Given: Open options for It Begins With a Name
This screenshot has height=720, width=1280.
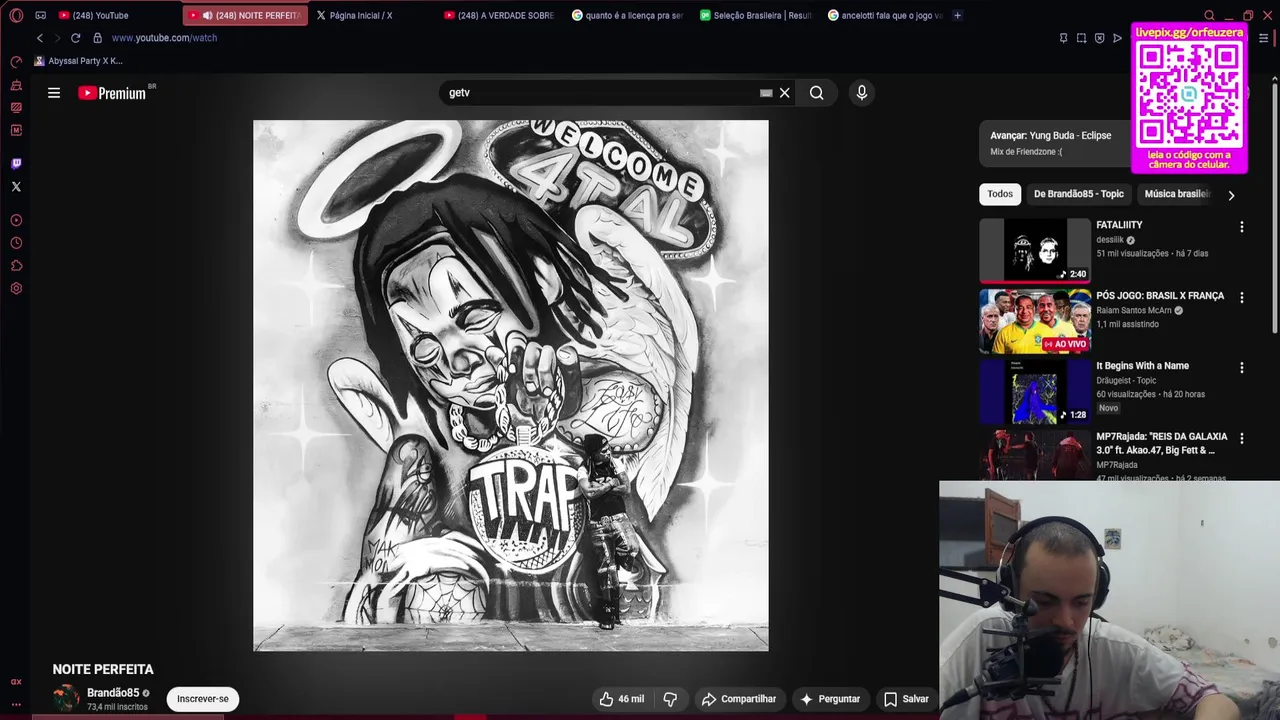Looking at the screenshot, I should pos(1242,368).
